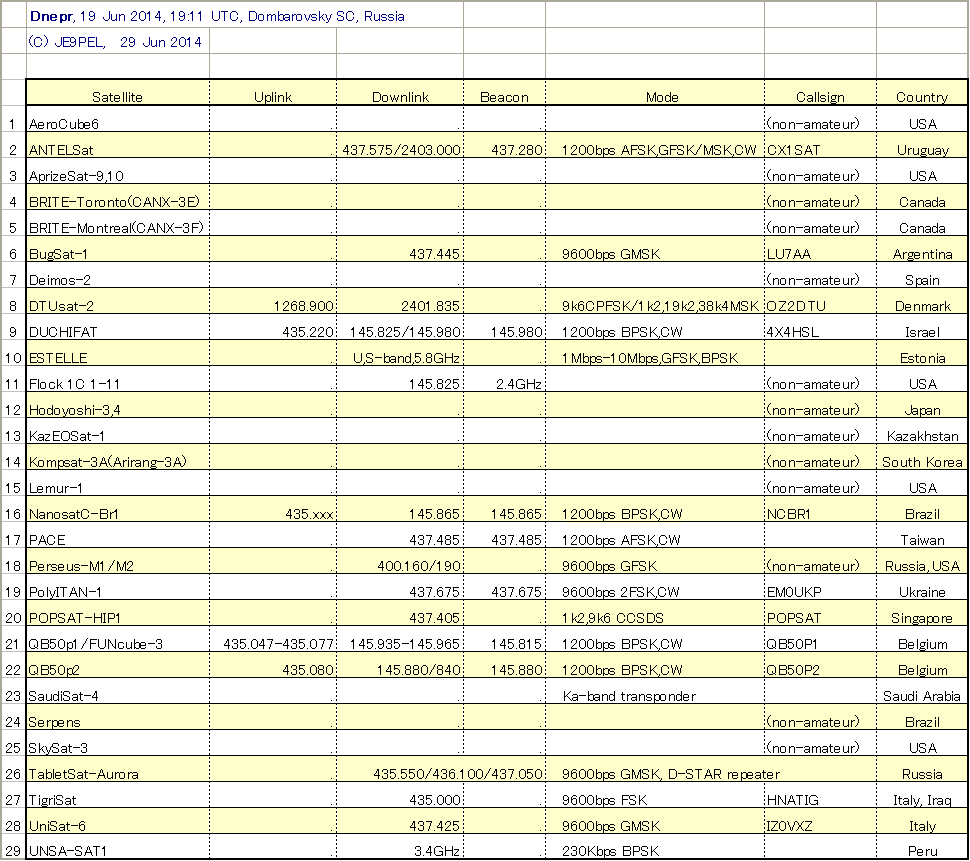The image size is (970, 861).
Task: Click the QB50p1/FUNcube-3 cell
Action: pos(118,638)
